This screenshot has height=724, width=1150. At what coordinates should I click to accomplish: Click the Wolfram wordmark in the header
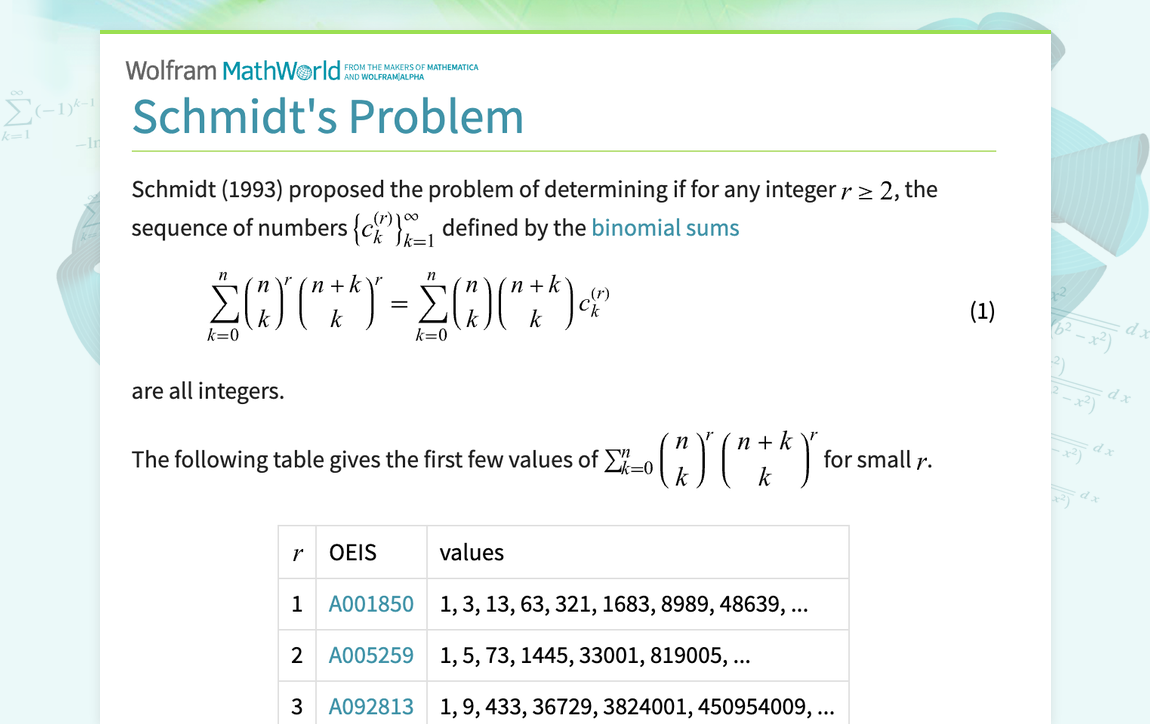[x=172, y=70]
